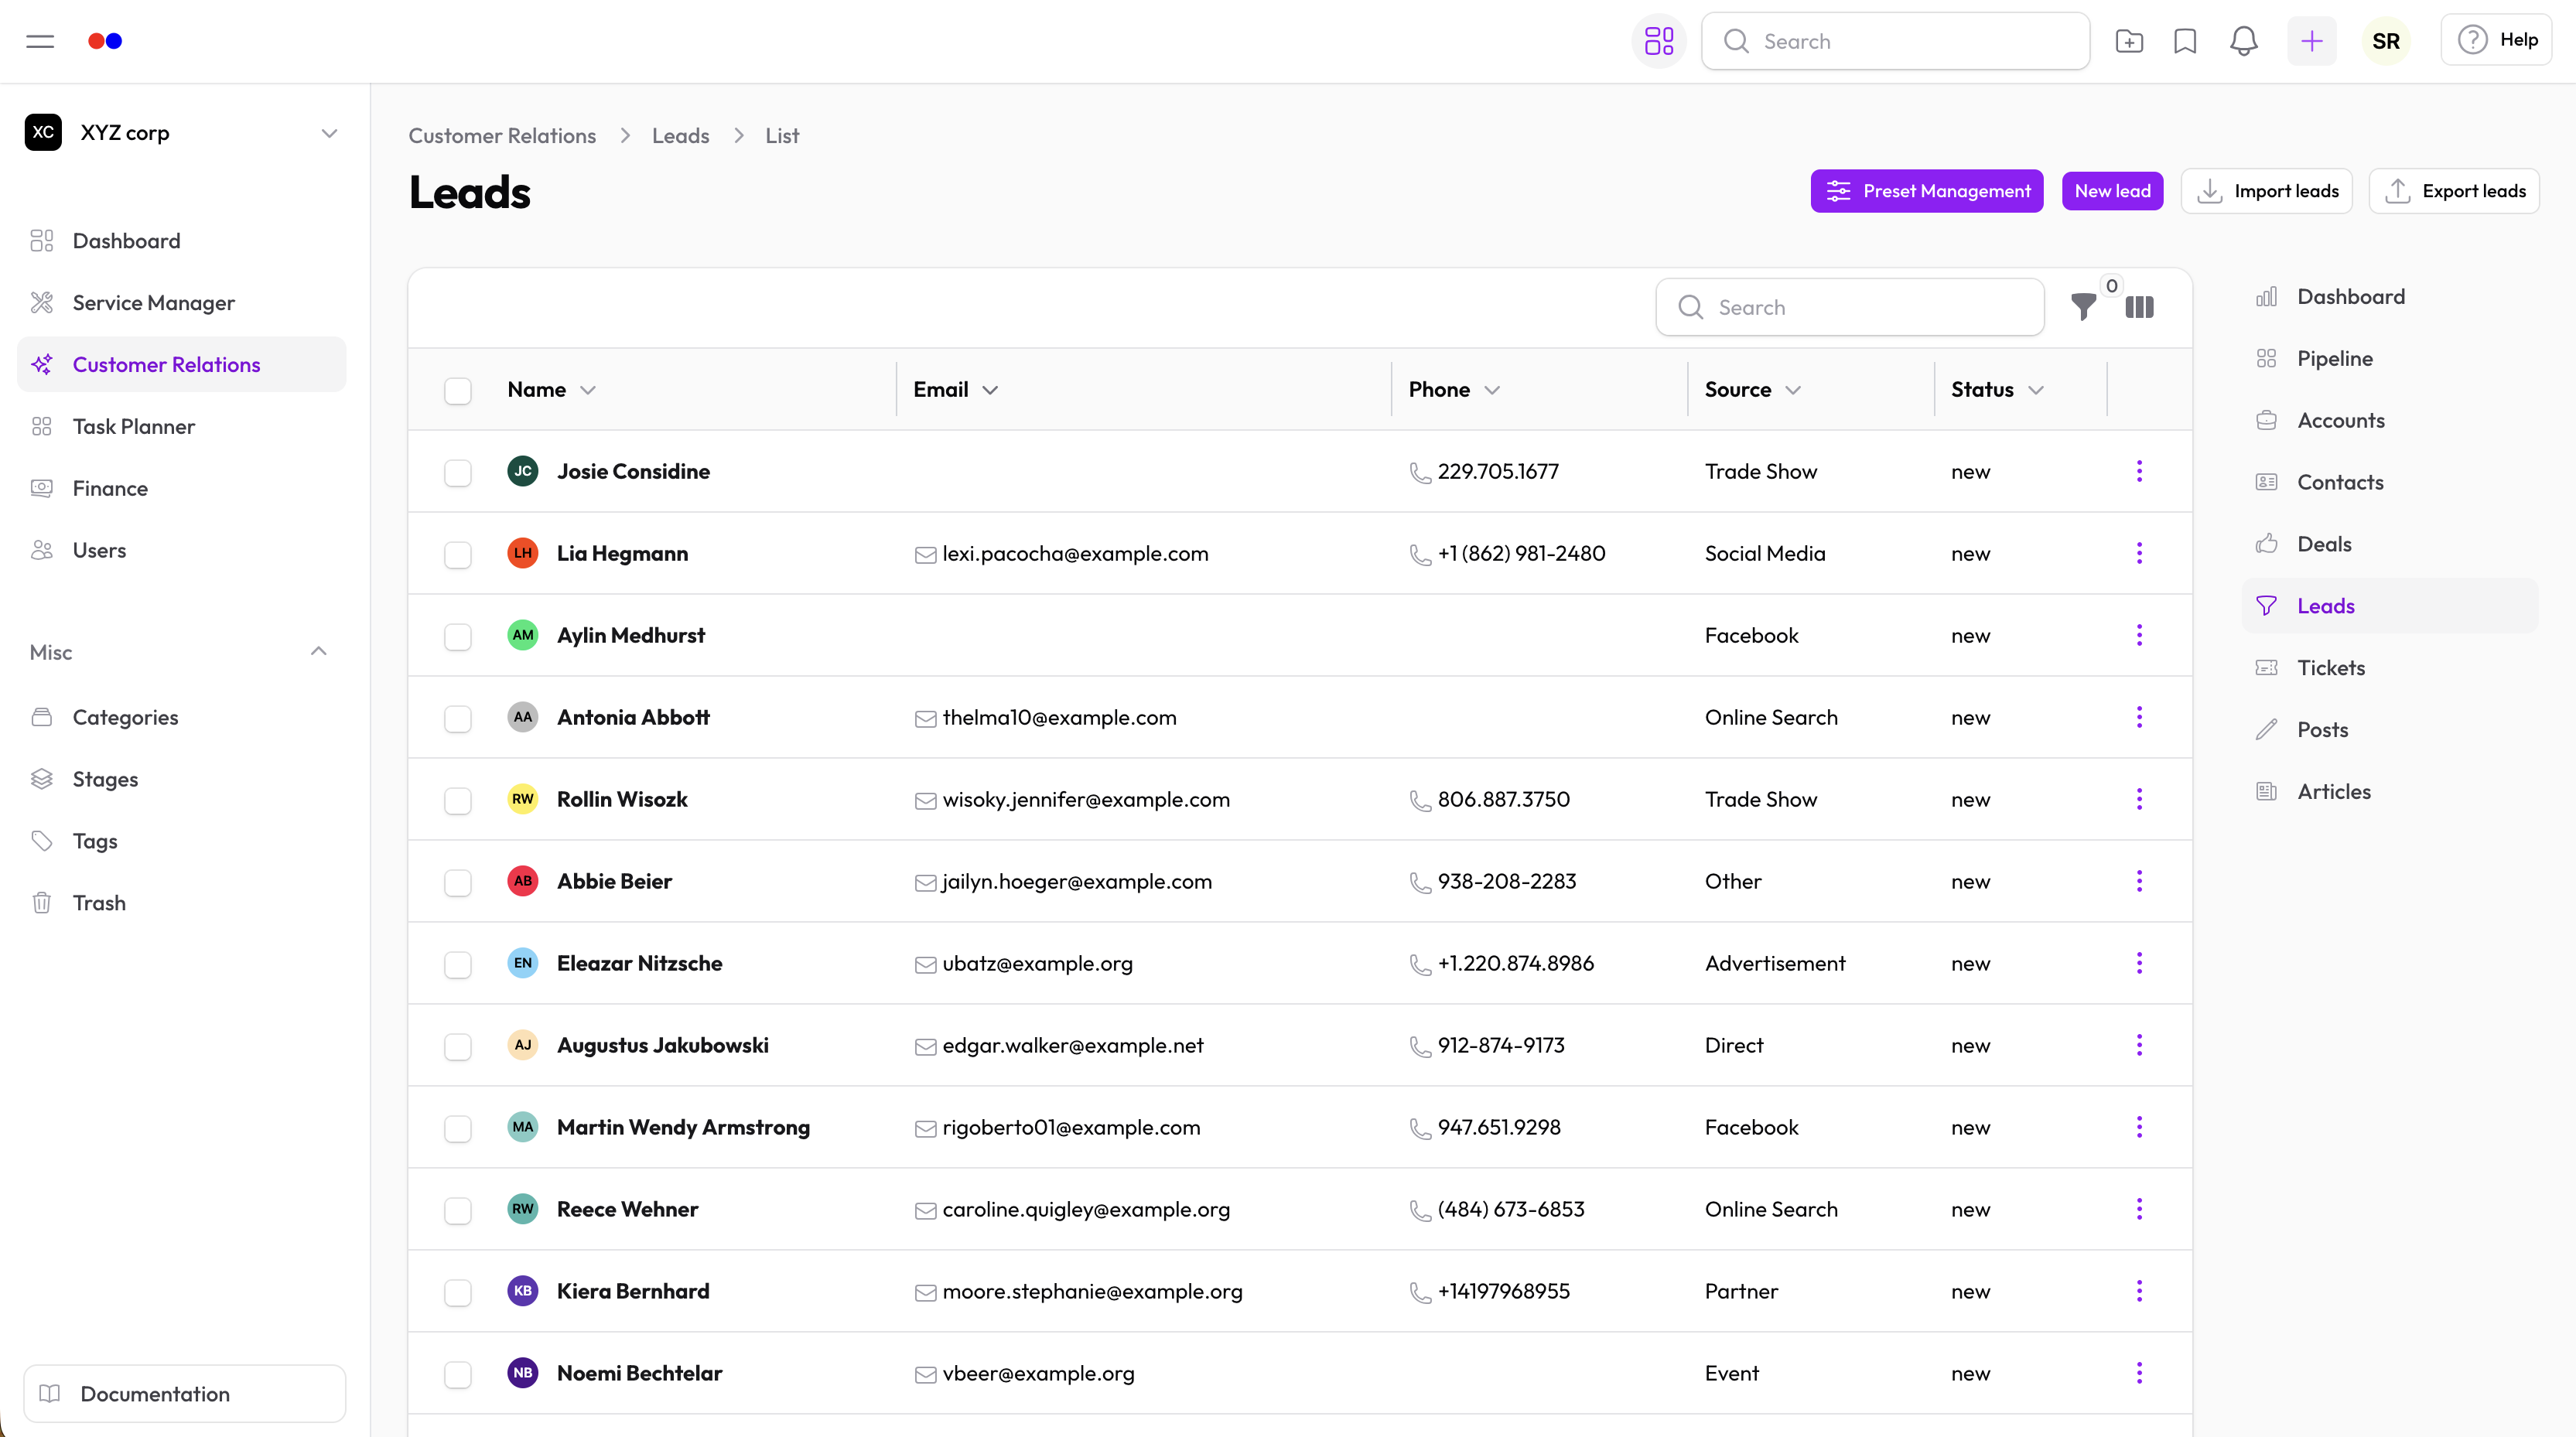The image size is (2576, 1437).
Task: Click Josie Considine's phone icon
Action: pyautogui.click(x=1420, y=472)
